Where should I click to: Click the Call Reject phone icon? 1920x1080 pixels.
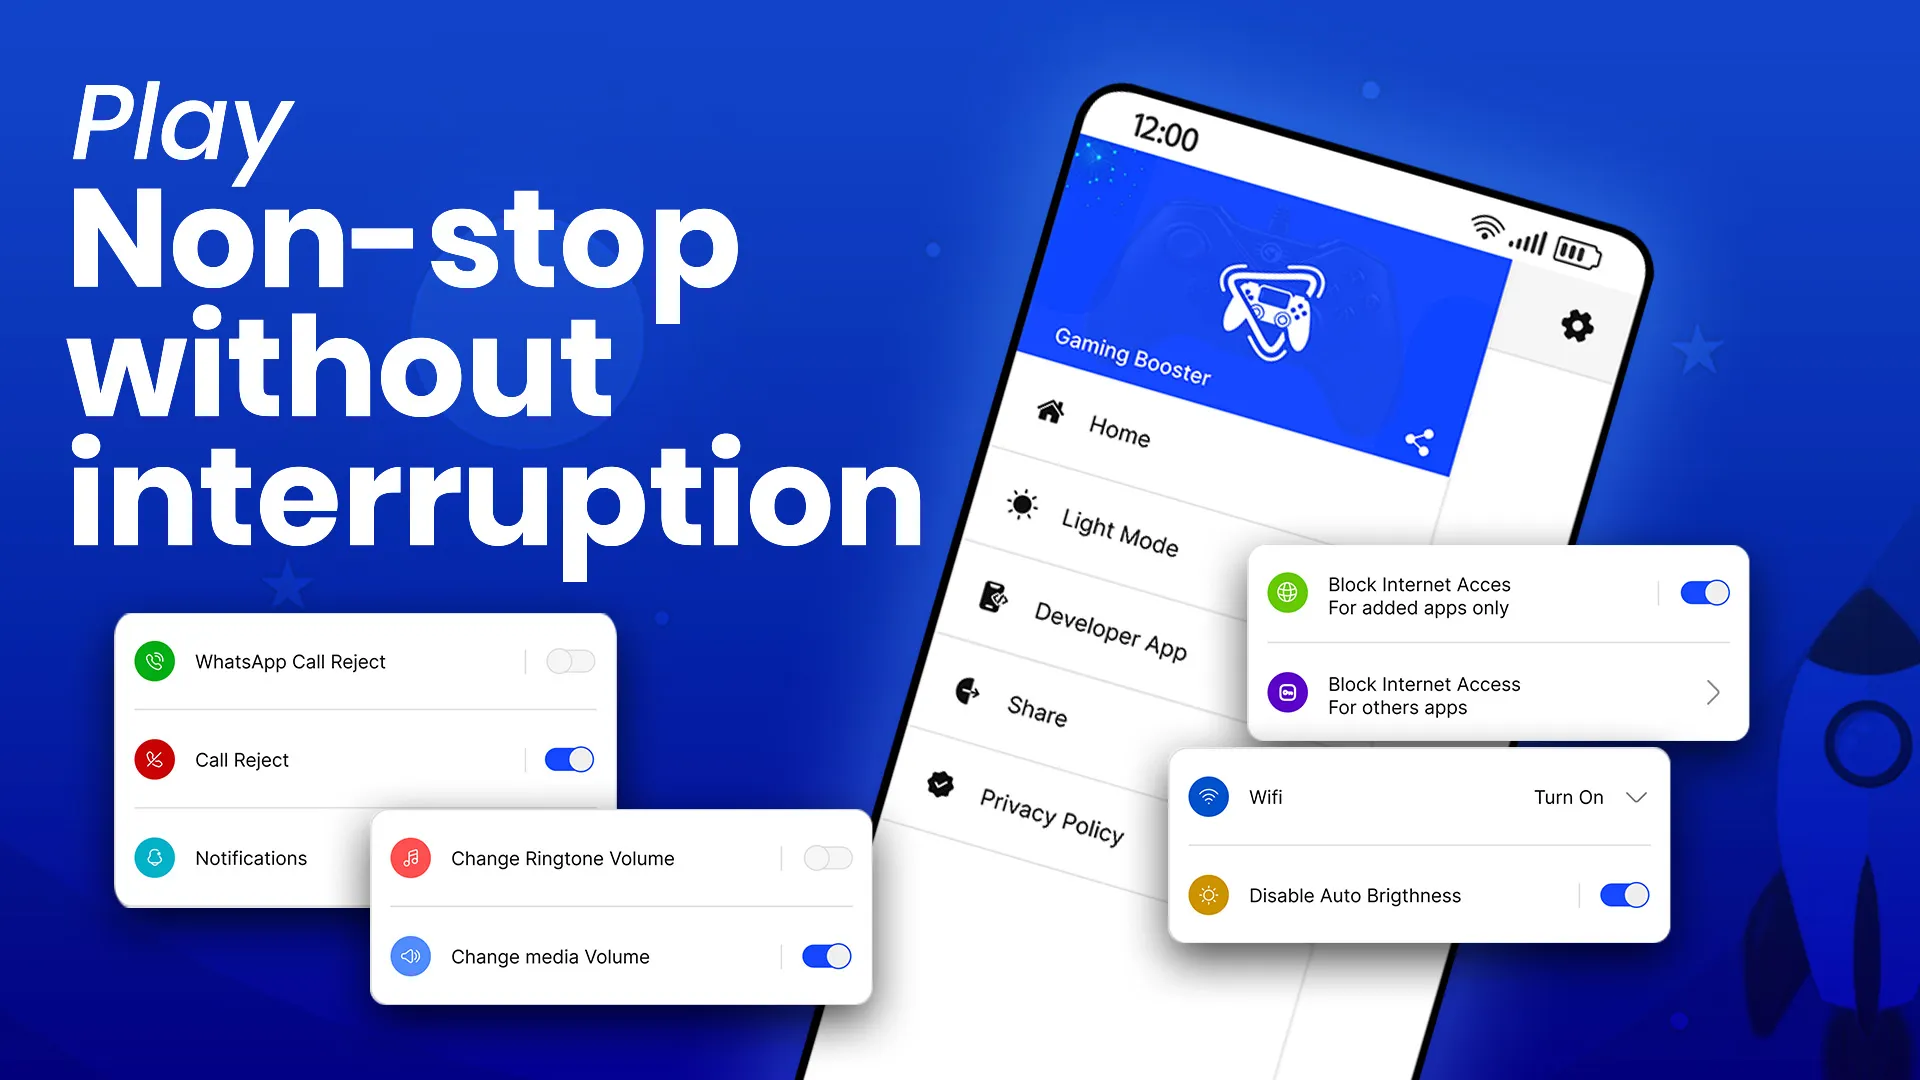tap(154, 760)
